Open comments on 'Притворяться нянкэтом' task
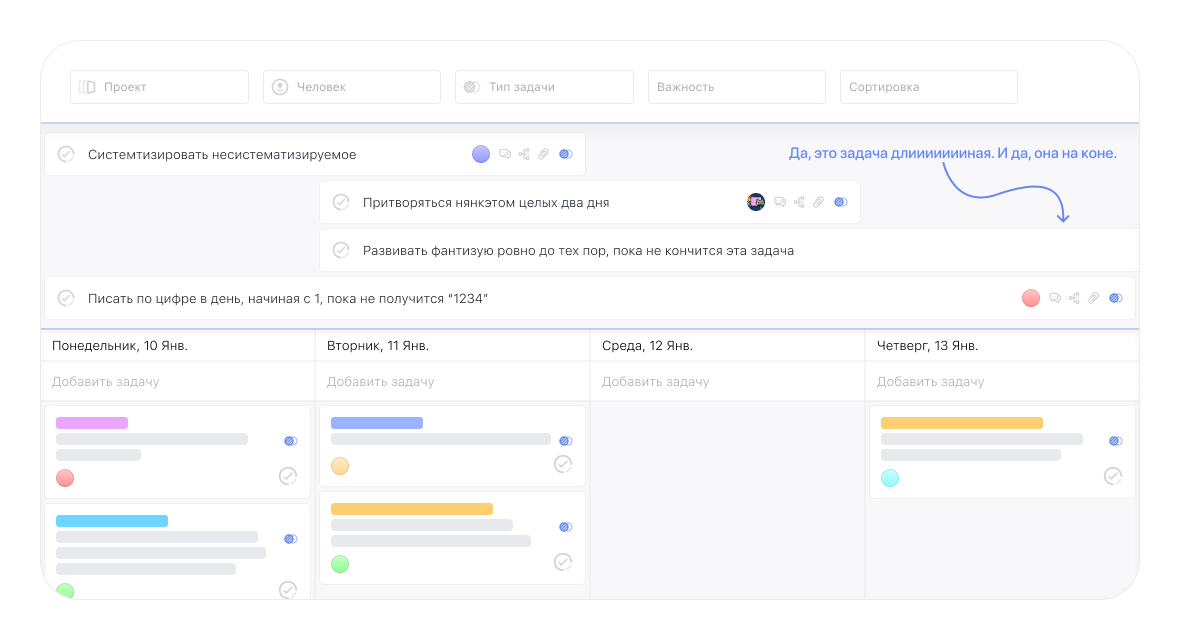The width and height of the screenshot is (1180, 640). click(x=780, y=202)
